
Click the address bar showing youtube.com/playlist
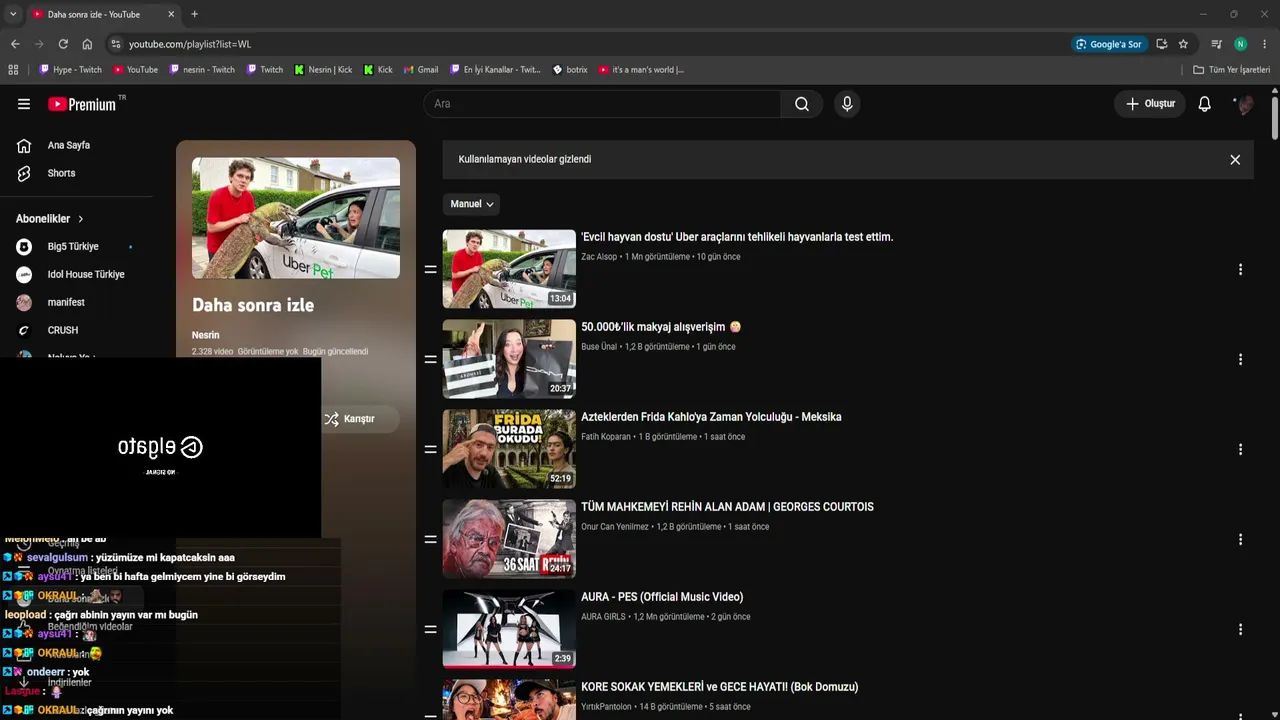pos(590,44)
